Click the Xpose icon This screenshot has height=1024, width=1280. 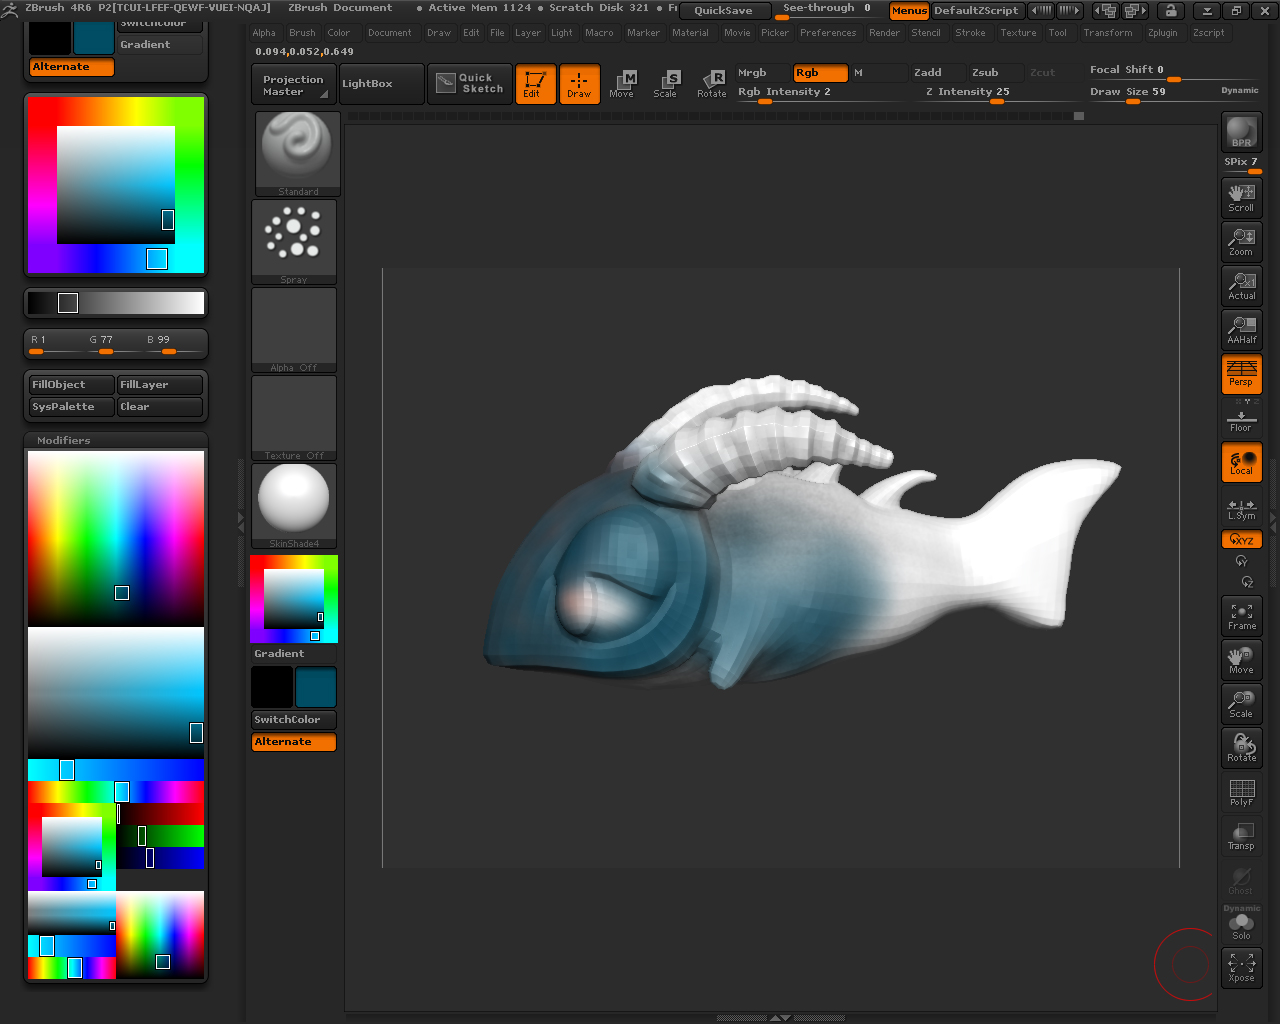tap(1241, 968)
